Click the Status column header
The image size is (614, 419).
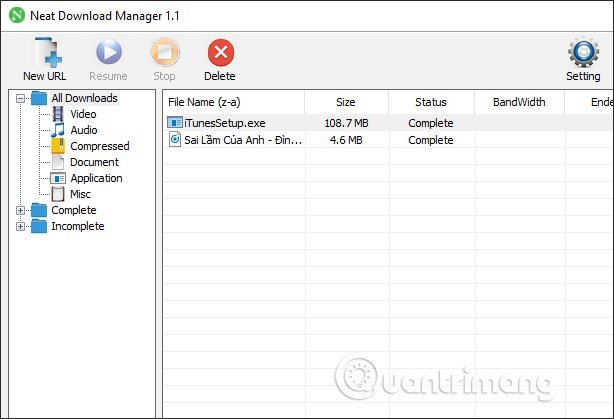click(x=430, y=102)
